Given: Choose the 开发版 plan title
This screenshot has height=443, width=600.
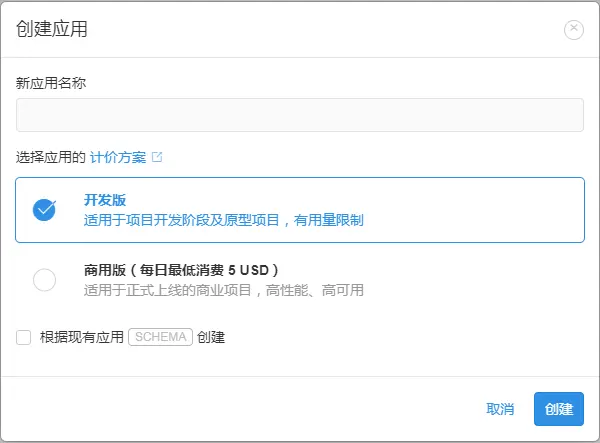Looking at the screenshot, I should click(x=105, y=200).
